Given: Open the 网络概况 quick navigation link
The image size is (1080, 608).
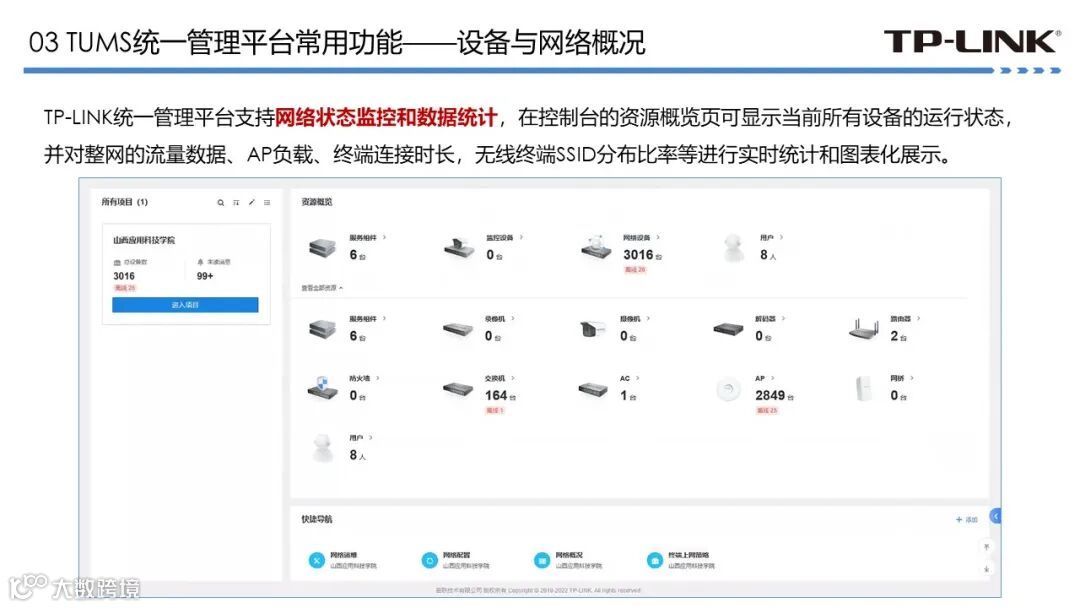Looking at the screenshot, I should click(x=569, y=555).
